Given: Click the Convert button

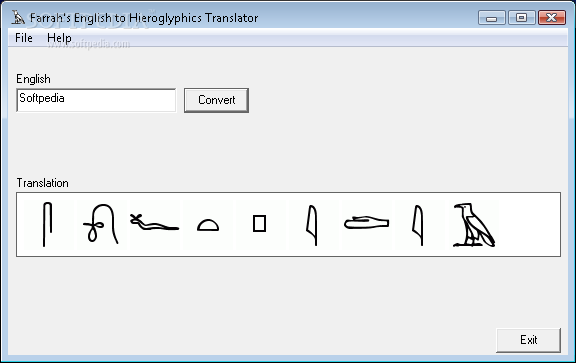Looking at the screenshot, I should coord(216,100).
